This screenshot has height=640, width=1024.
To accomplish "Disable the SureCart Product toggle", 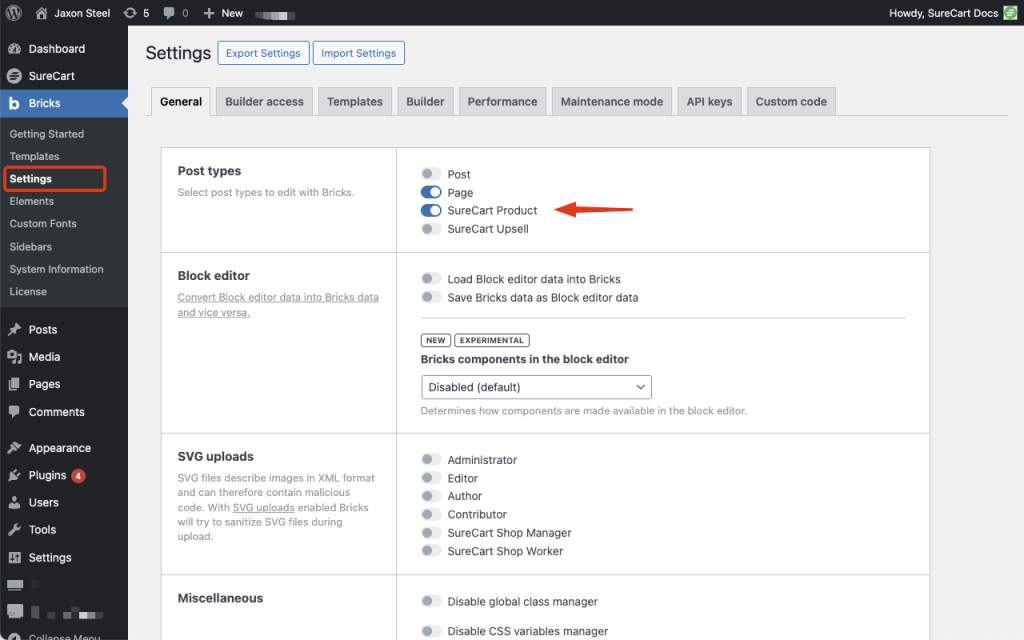I will 431,211.
